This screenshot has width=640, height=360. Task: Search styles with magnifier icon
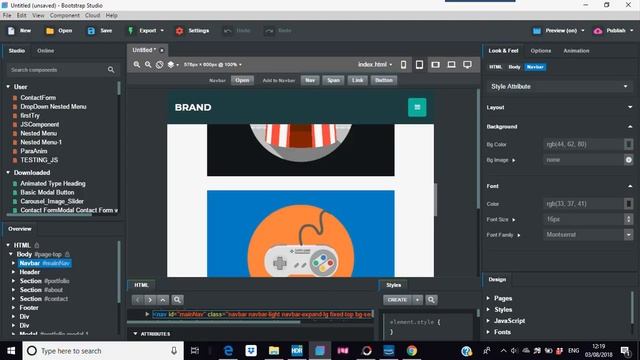(431, 300)
